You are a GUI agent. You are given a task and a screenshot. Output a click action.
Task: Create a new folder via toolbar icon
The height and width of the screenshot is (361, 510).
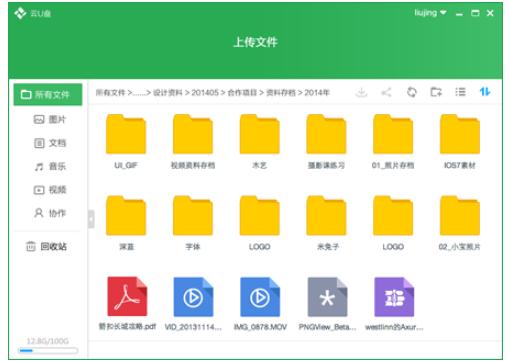click(x=436, y=92)
